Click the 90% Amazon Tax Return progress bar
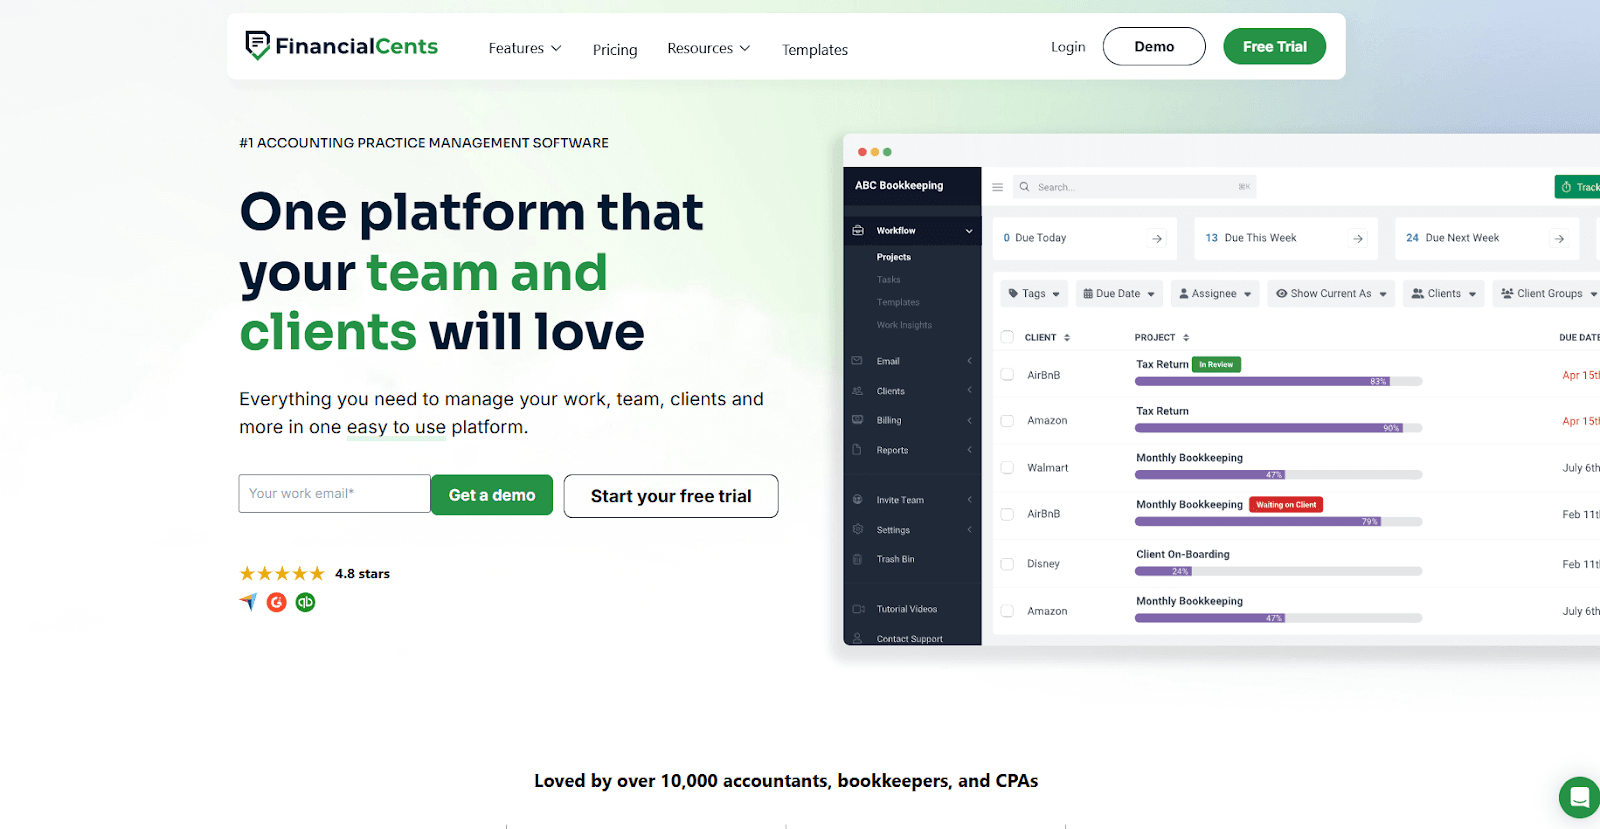This screenshot has height=829, width=1600. [1278, 428]
